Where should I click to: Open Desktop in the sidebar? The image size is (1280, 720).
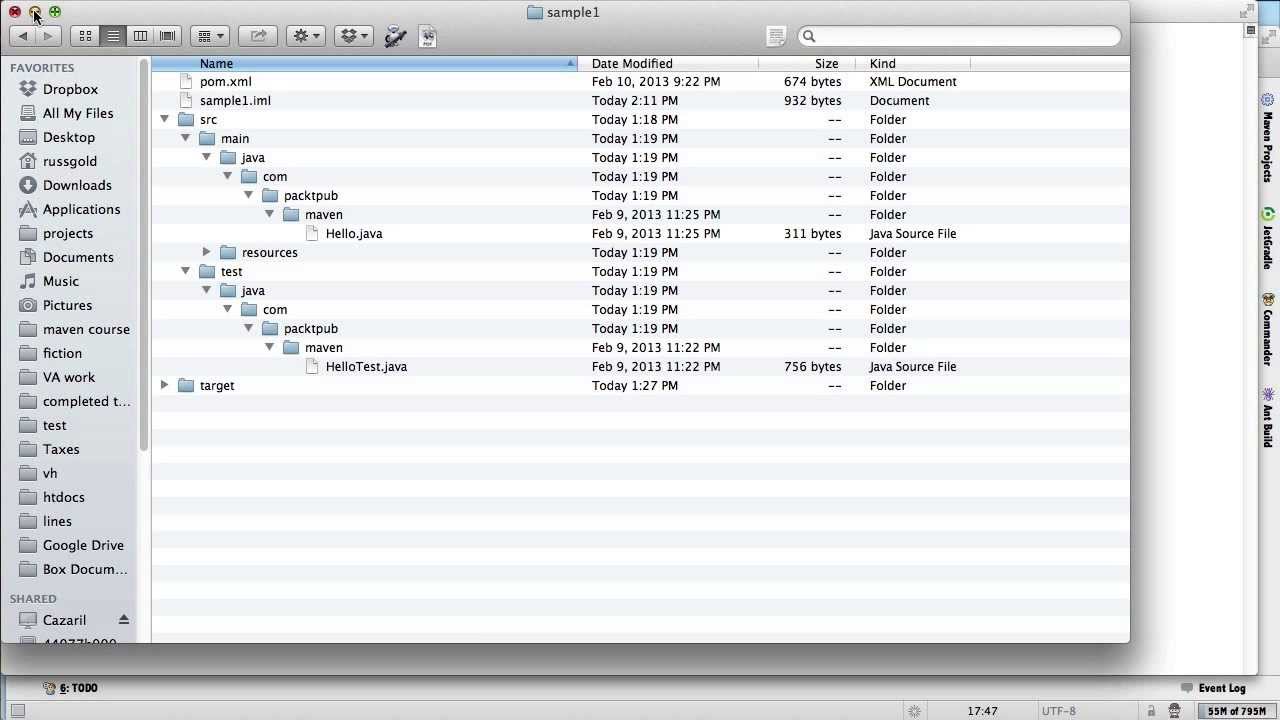[69, 137]
